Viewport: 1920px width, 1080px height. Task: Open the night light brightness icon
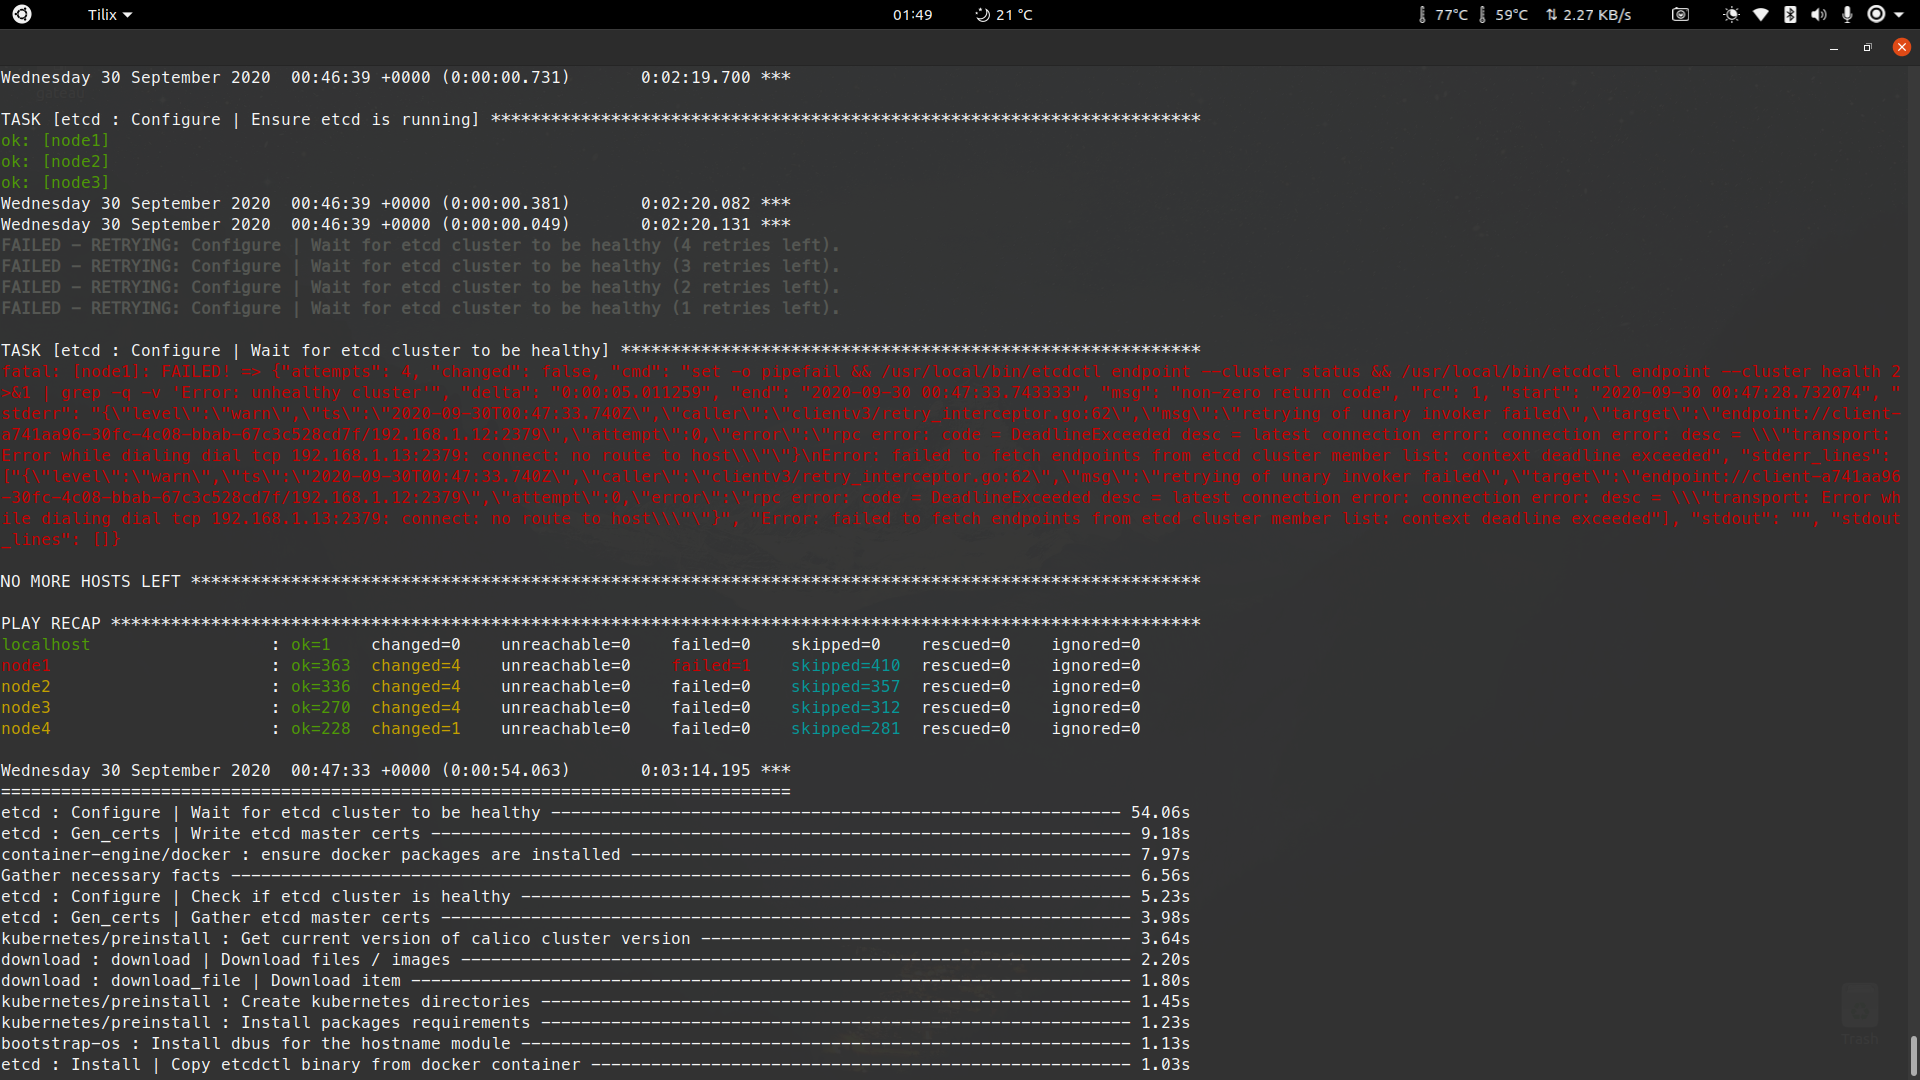tap(1731, 14)
